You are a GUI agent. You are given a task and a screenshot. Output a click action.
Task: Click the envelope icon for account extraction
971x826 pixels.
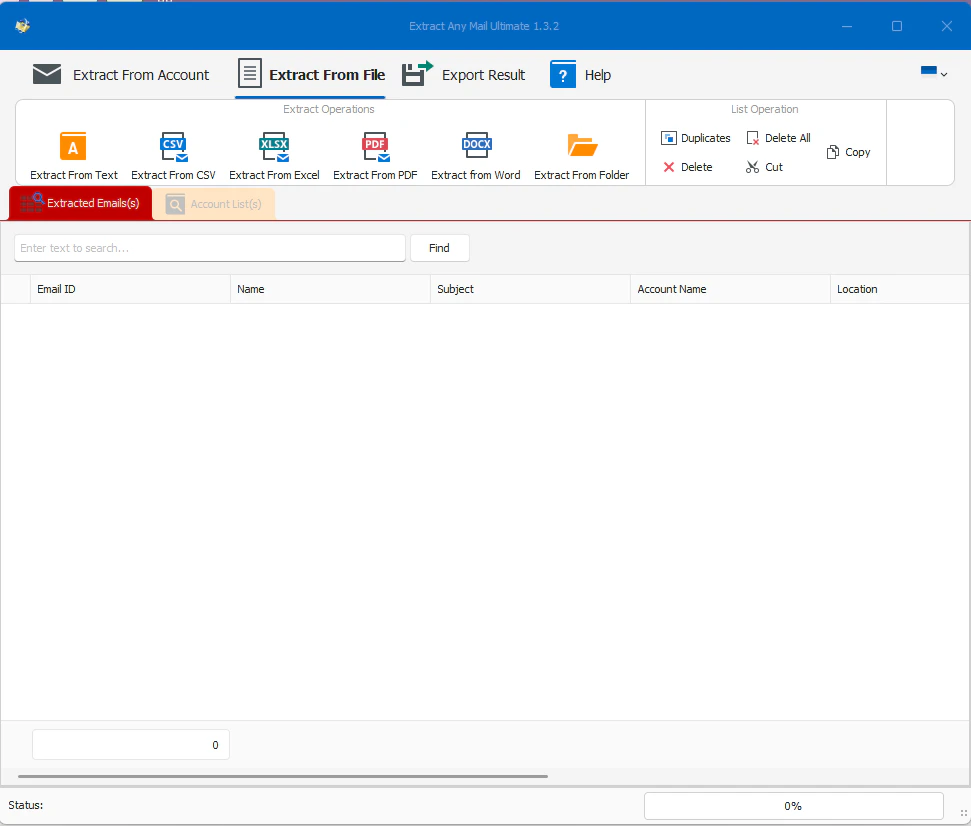click(x=46, y=74)
